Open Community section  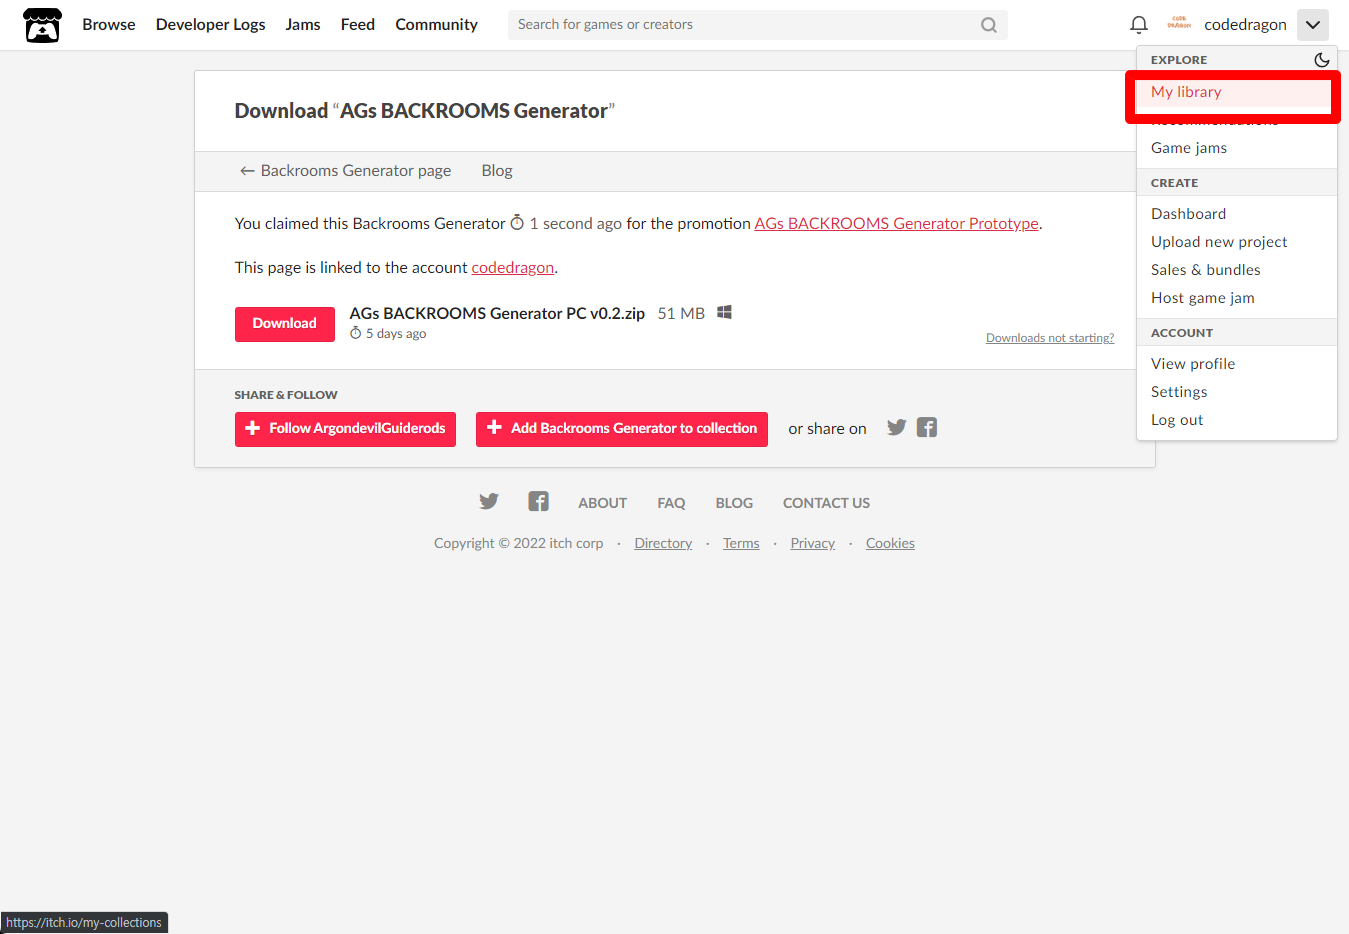pyautogui.click(x=436, y=25)
